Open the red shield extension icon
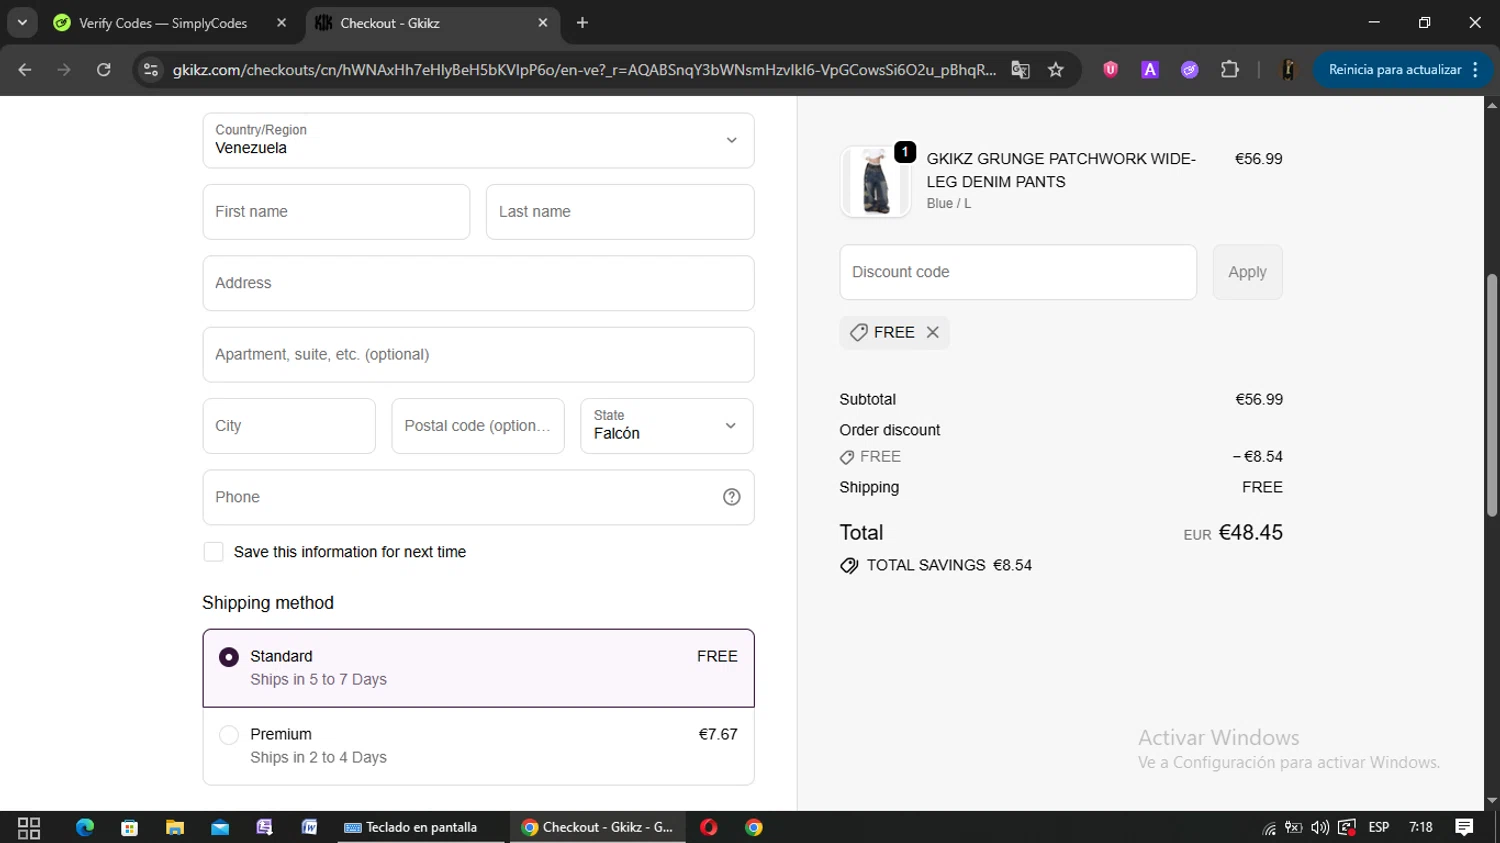1500x843 pixels. click(x=1110, y=70)
